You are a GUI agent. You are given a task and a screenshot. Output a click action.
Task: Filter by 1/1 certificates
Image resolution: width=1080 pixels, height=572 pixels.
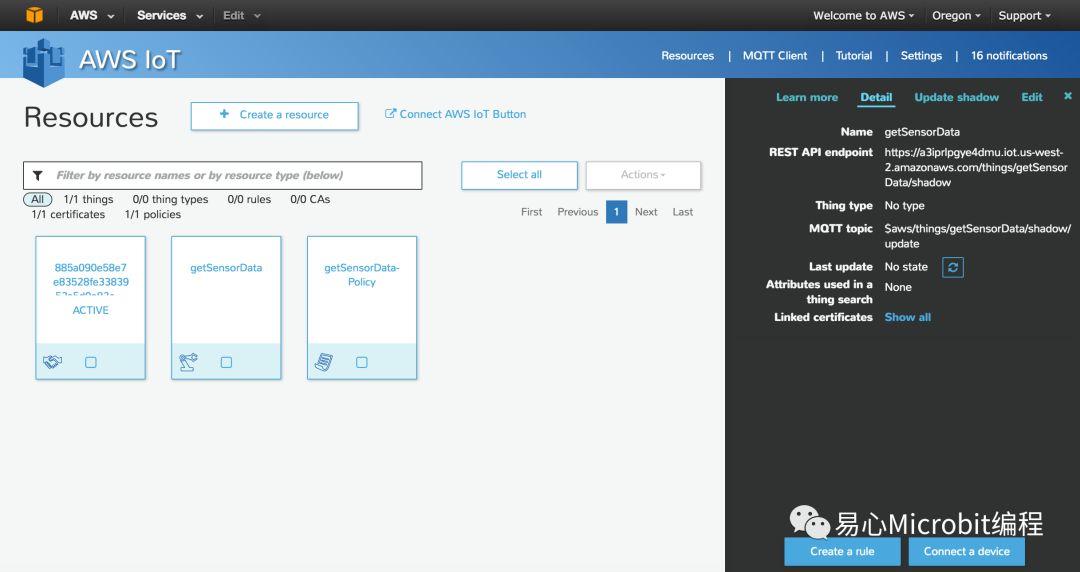pyautogui.click(x=68, y=214)
